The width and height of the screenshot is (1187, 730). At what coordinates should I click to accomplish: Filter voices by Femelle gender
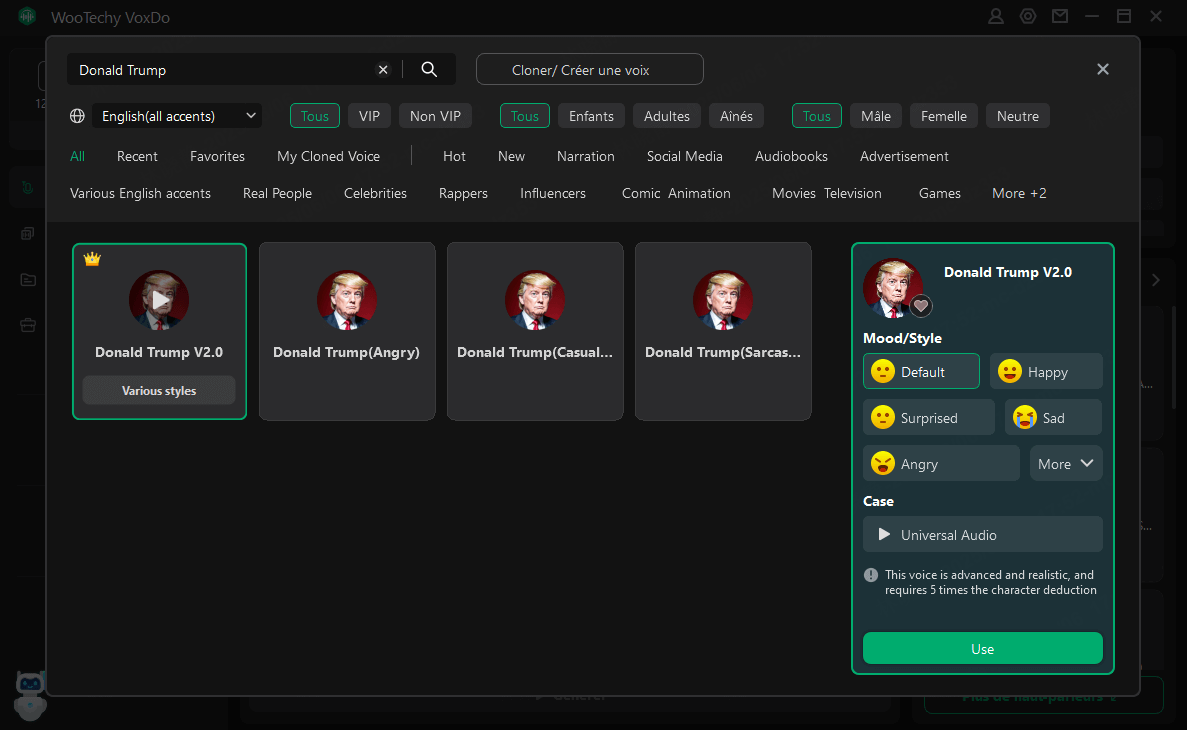point(944,116)
